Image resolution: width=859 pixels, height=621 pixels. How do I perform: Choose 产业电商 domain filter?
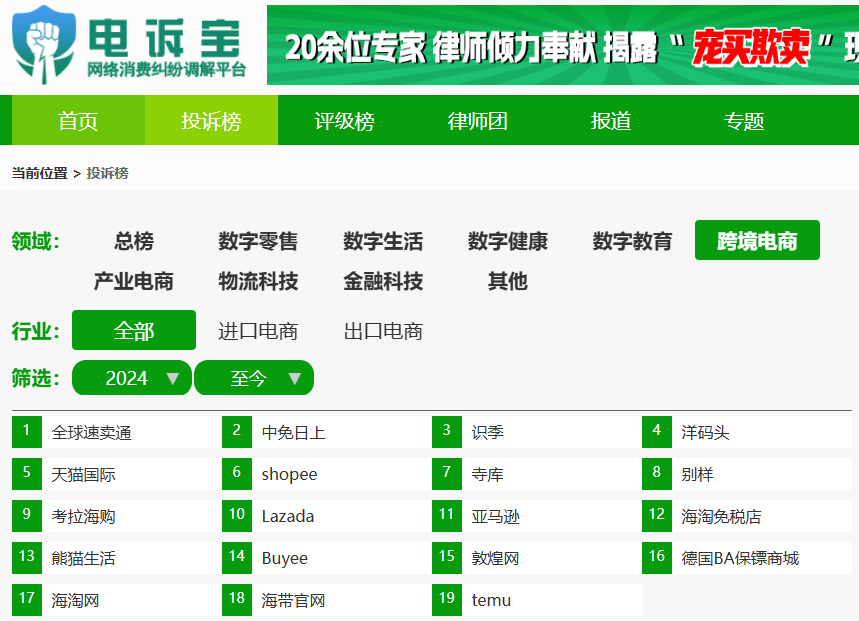click(x=134, y=281)
